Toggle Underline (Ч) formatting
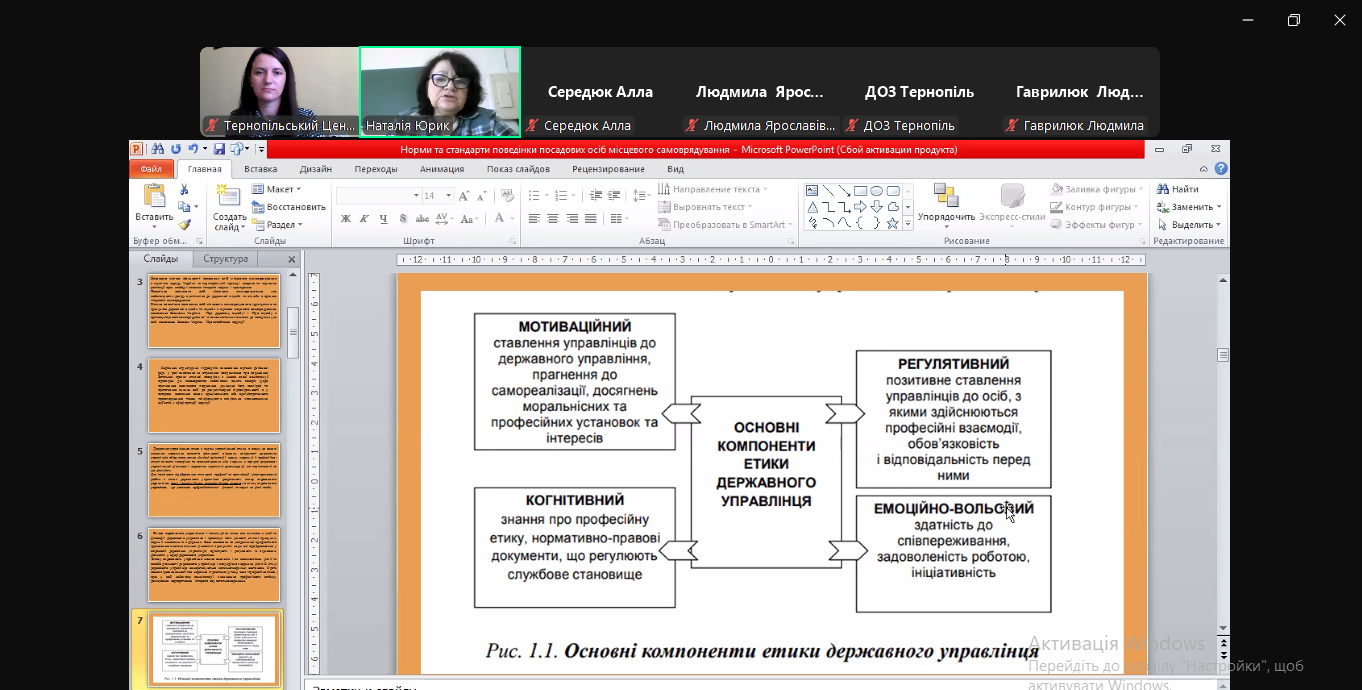The width and height of the screenshot is (1362, 690). point(384,218)
